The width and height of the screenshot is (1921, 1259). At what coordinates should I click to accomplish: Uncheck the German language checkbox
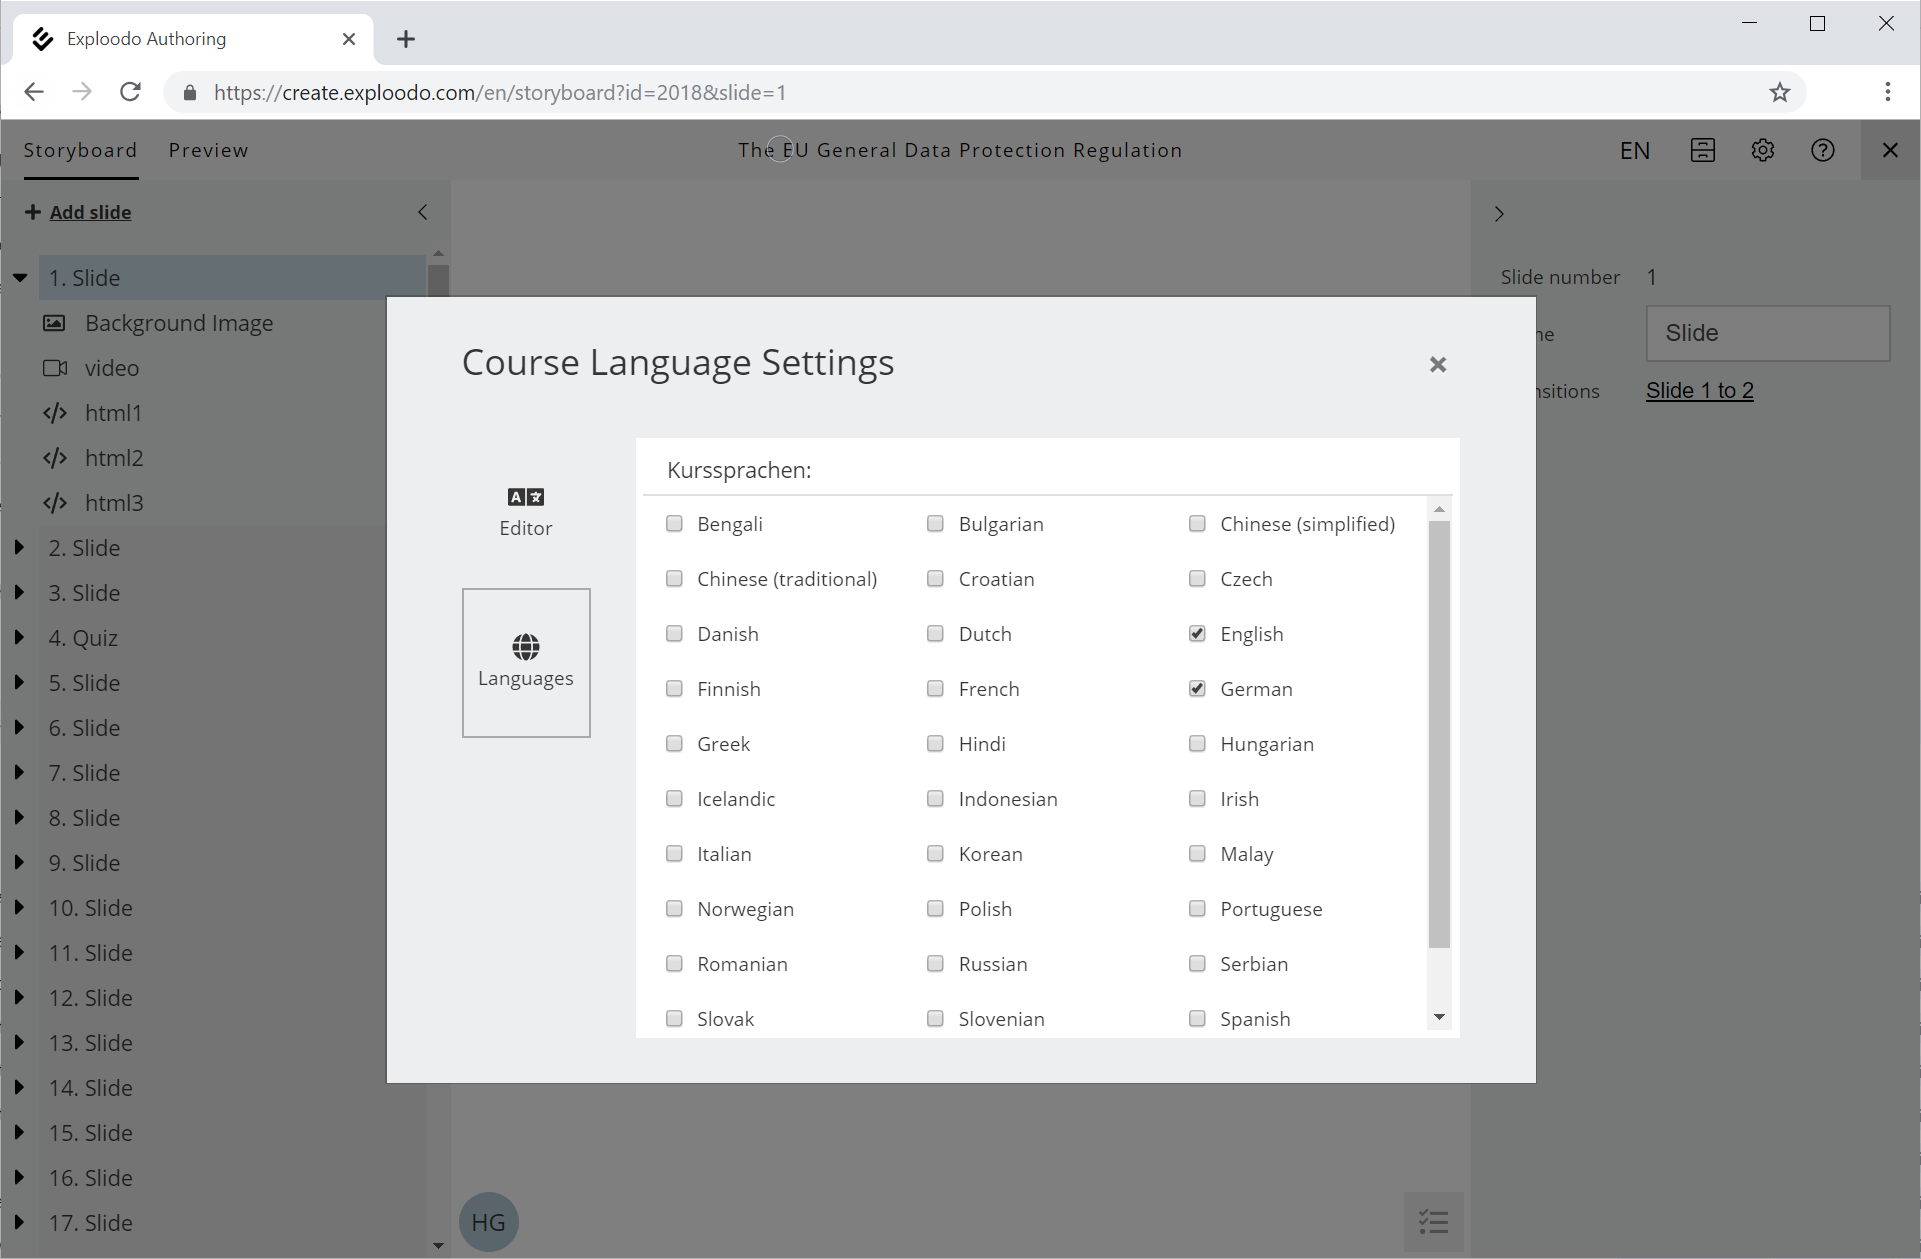[x=1197, y=689]
